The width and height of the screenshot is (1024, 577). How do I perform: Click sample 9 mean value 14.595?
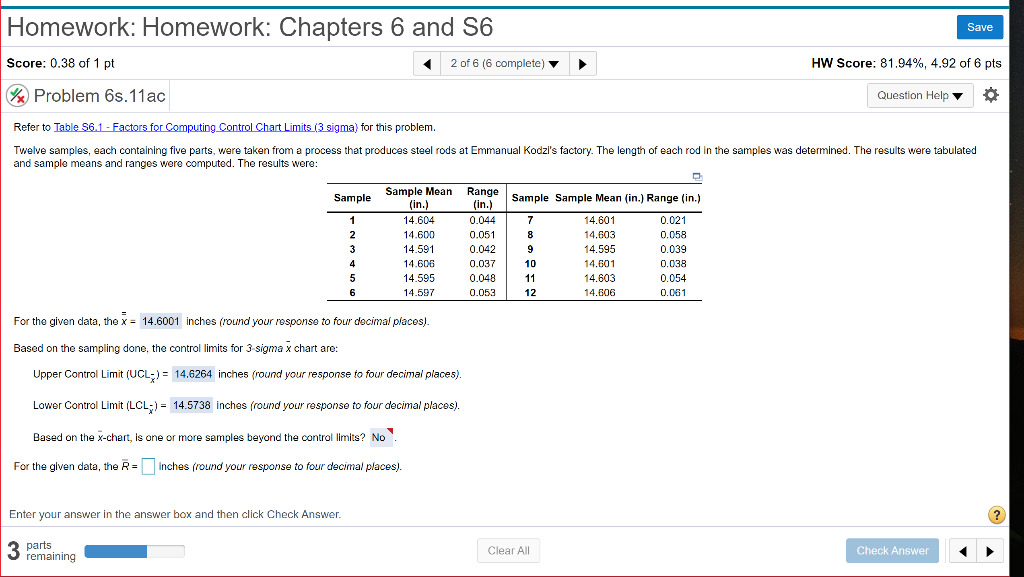[x=600, y=249]
